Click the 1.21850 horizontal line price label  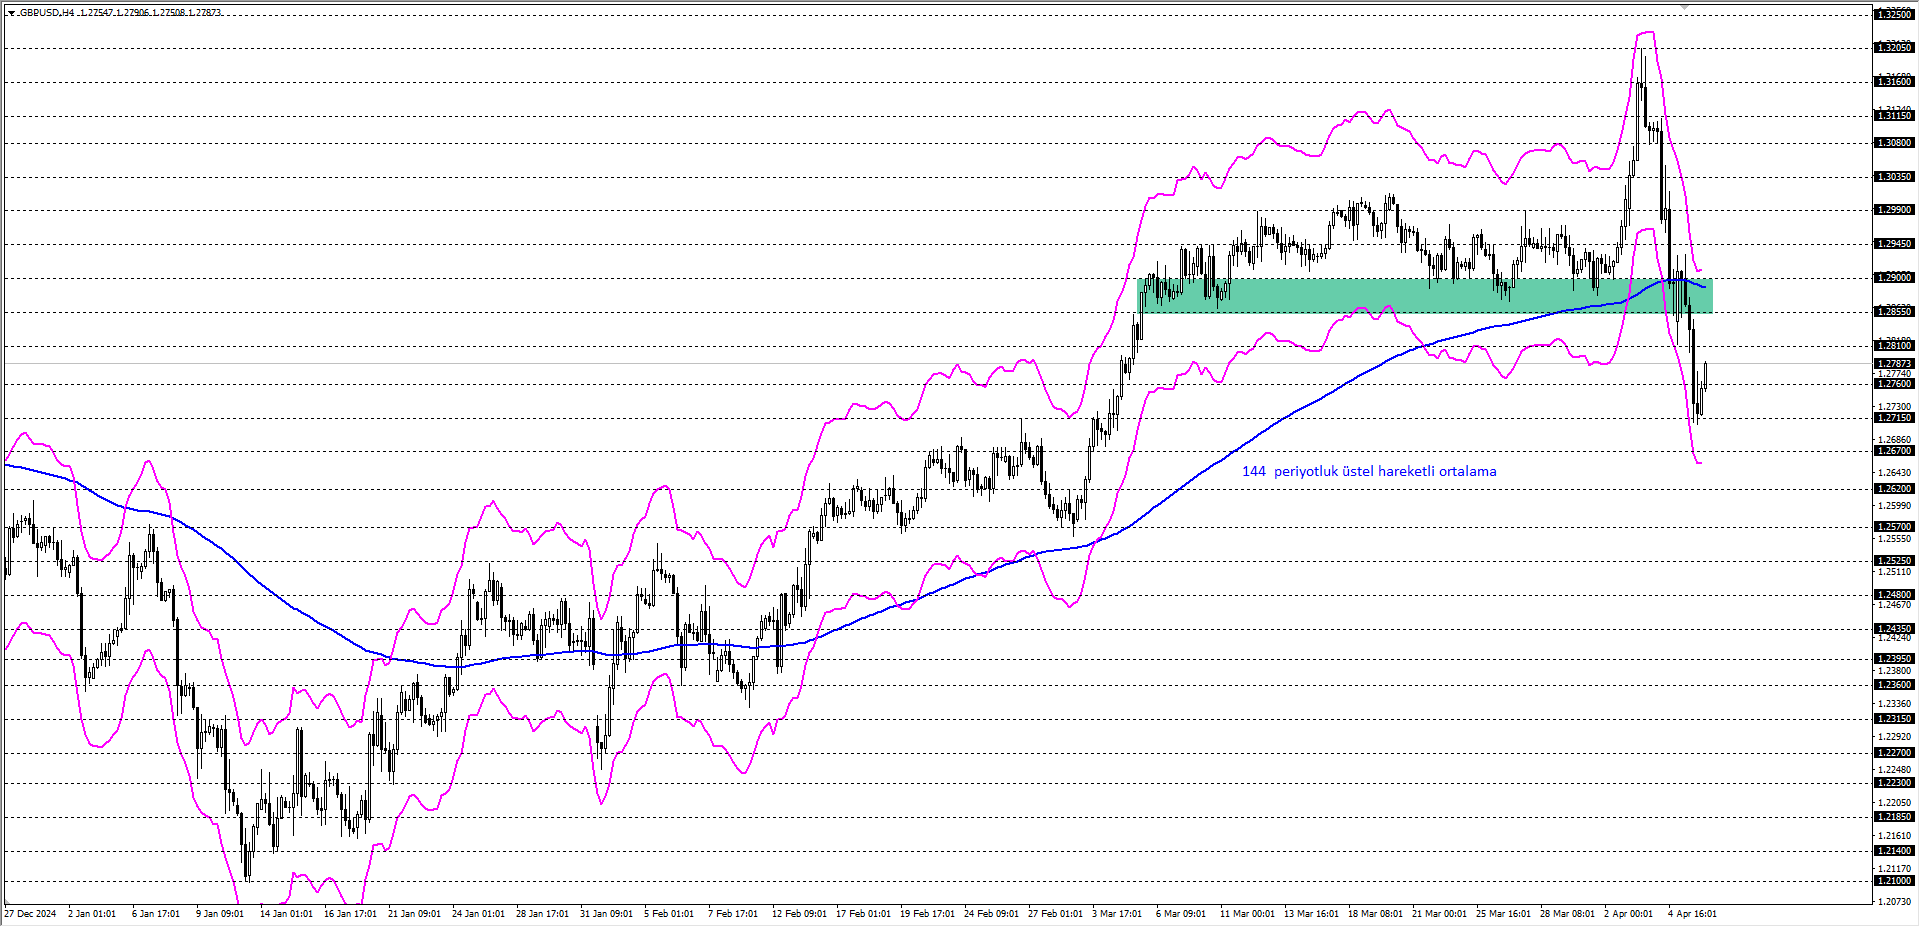click(x=1894, y=817)
